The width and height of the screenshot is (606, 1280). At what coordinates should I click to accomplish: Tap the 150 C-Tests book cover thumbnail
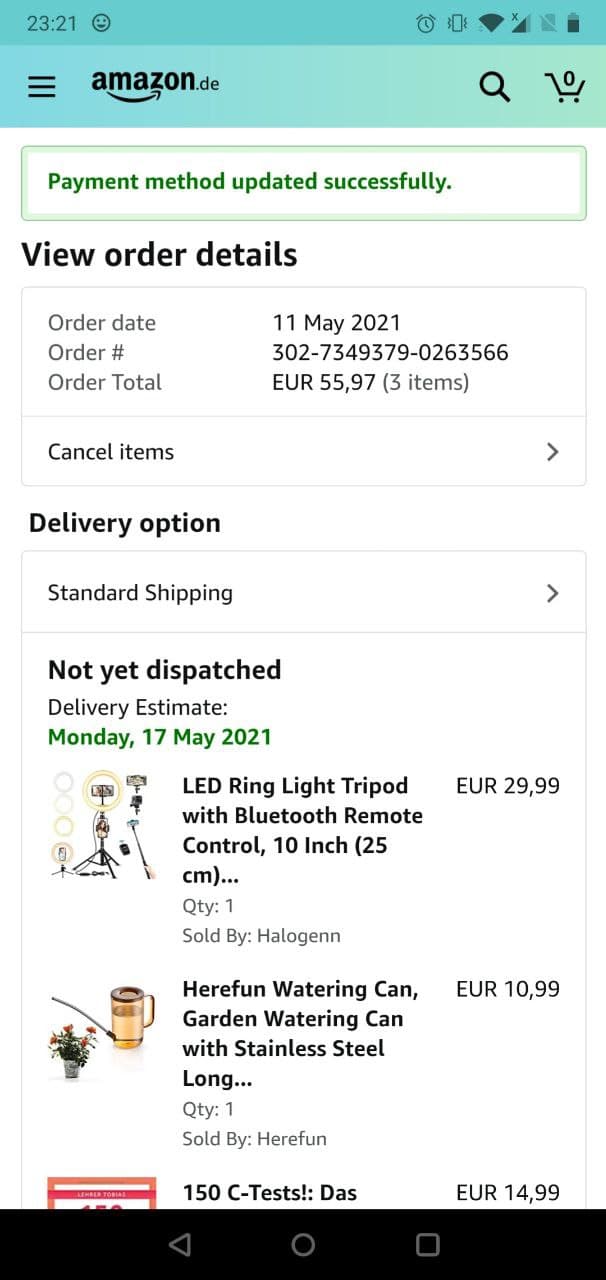pyautogui.click(x=102, y=1193)
